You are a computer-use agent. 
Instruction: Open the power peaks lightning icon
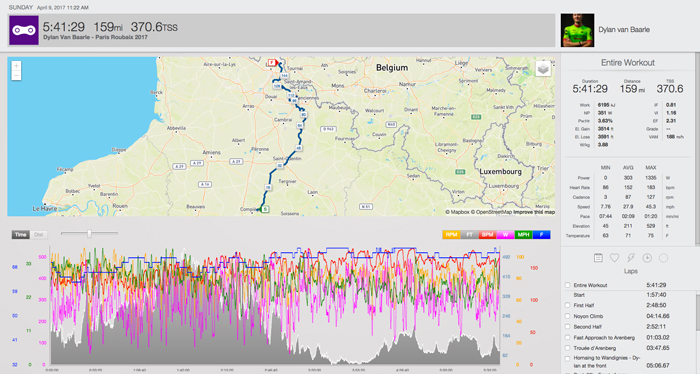pos(631,258)
